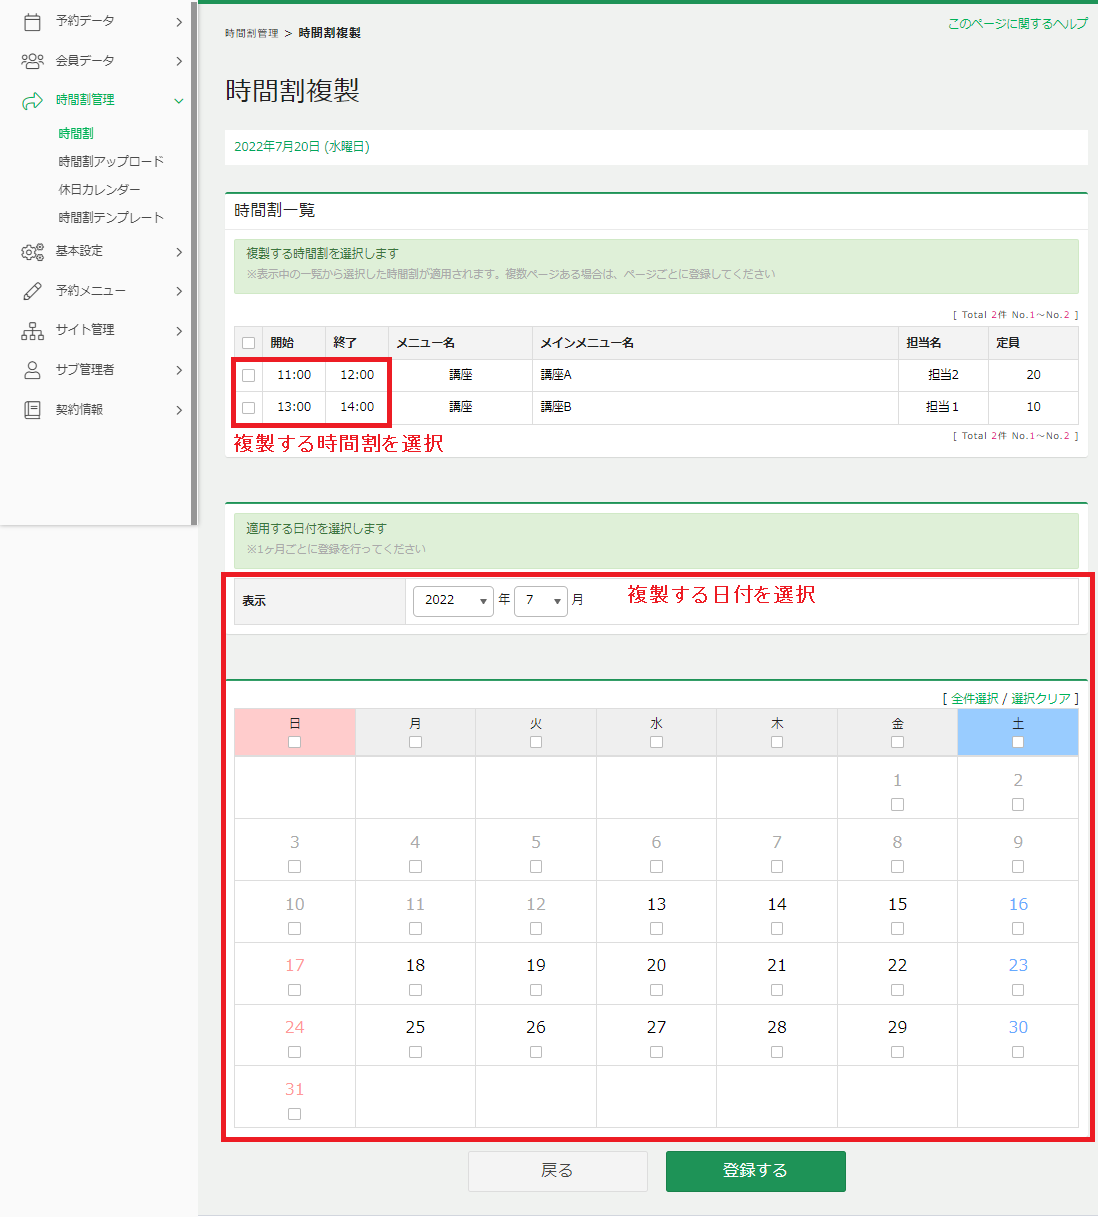Click the 選択クリア link
The image size is (1098, 1217).
tap(1041, 698)
